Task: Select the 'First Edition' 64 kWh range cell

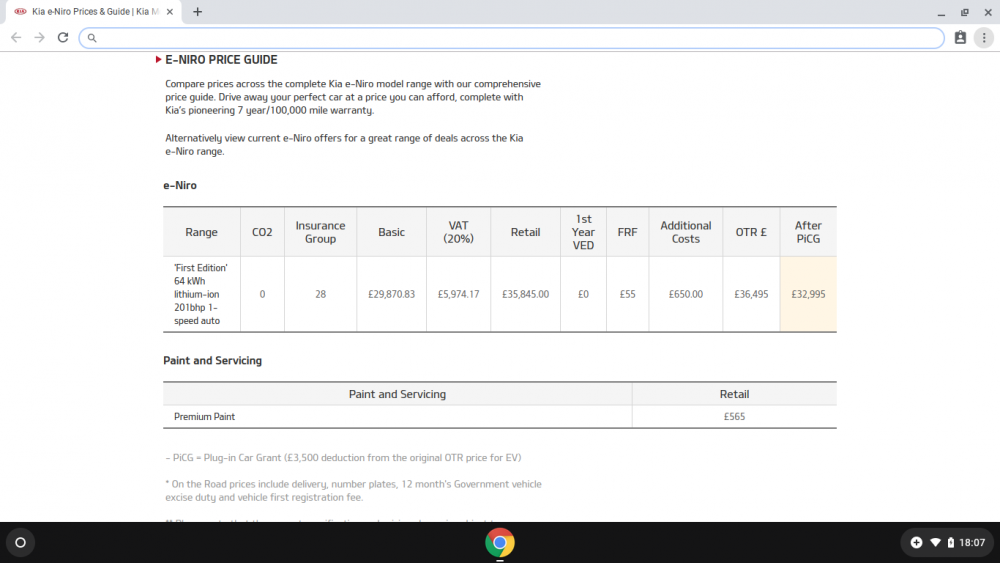Action: point(202,294)
